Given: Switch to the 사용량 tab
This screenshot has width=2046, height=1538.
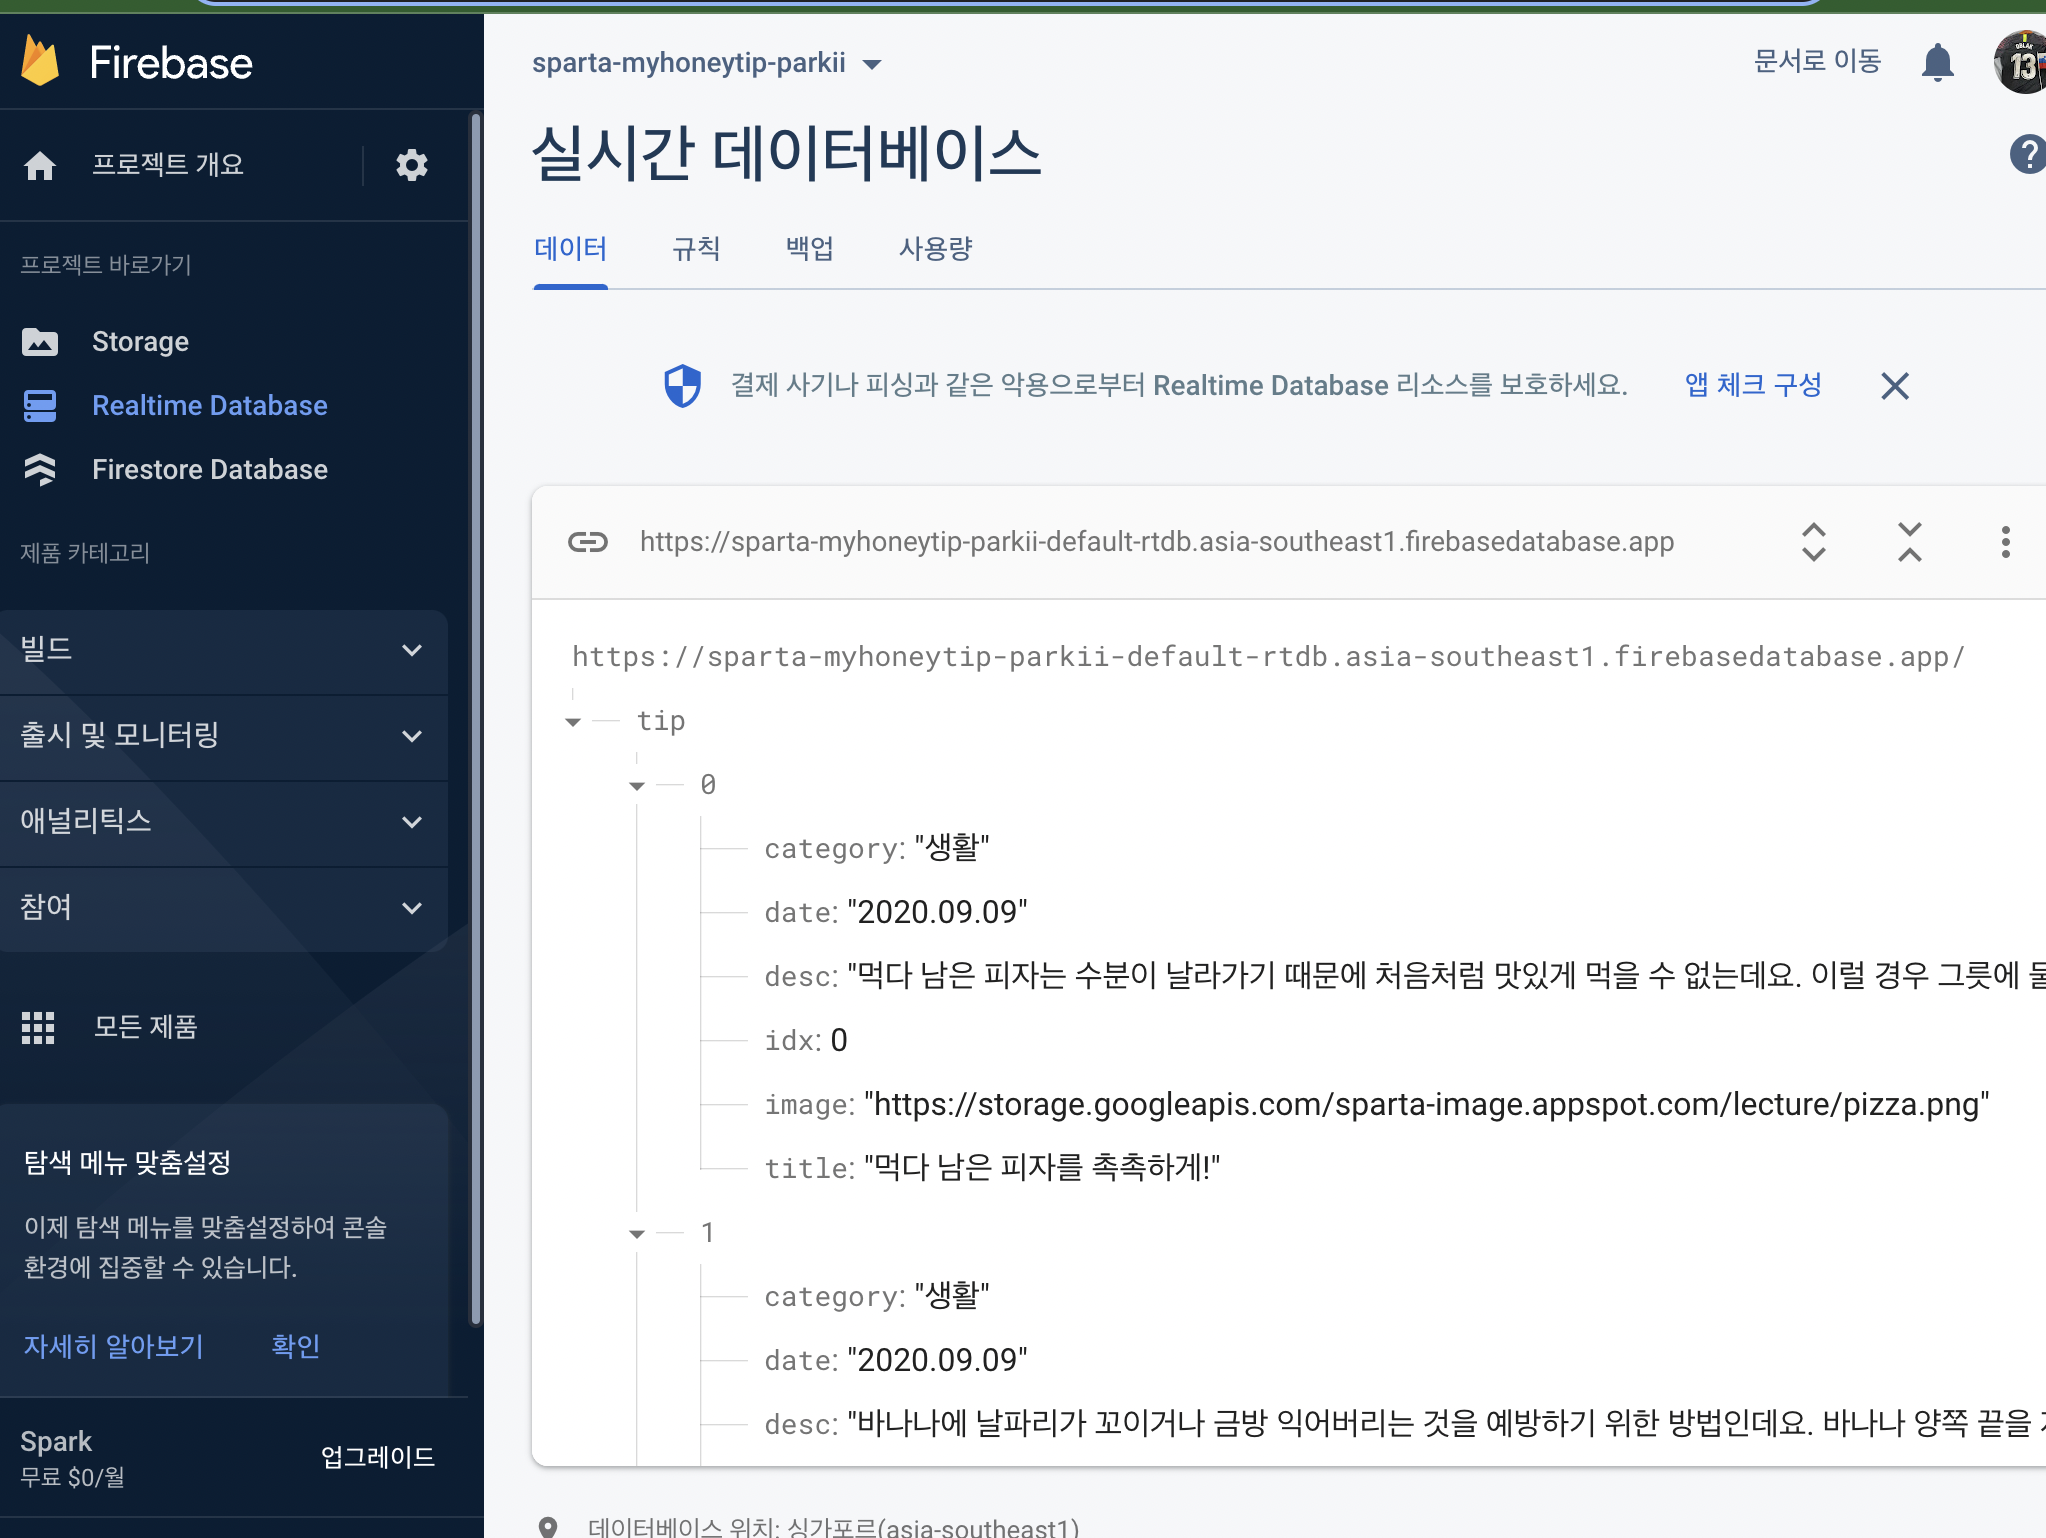Looking at the screenshot, I should [x=936, y=249].
